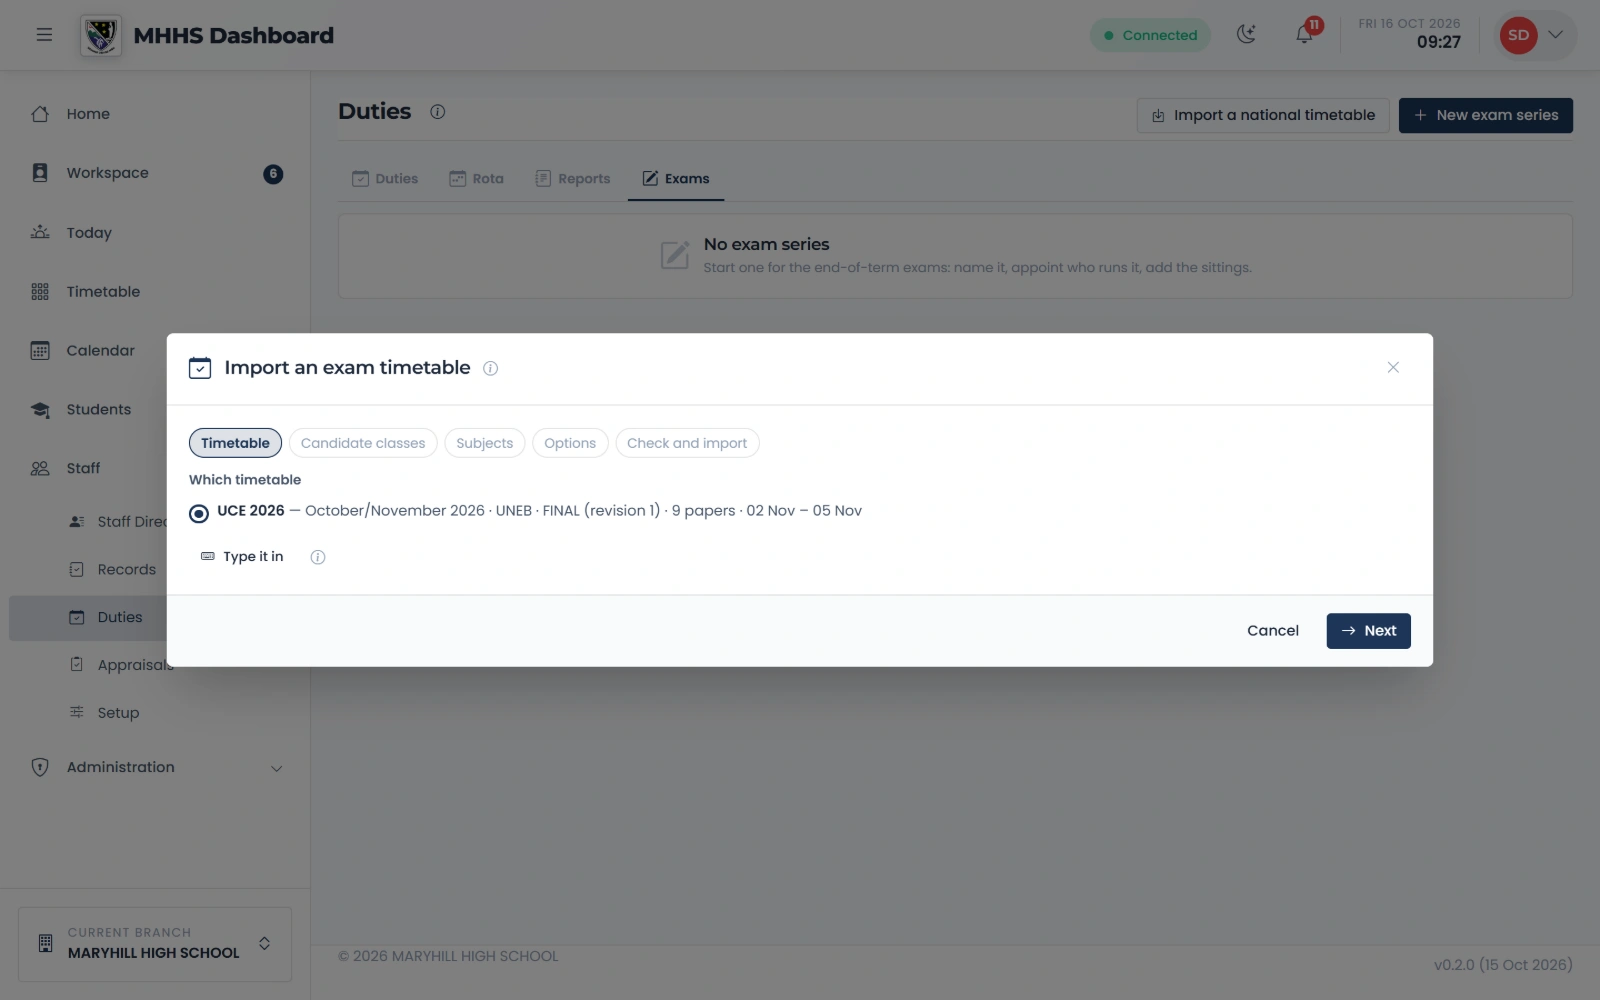Expand the user menu chevron
Viewport: 1600px width, 1000px height.
[1556, 35]
